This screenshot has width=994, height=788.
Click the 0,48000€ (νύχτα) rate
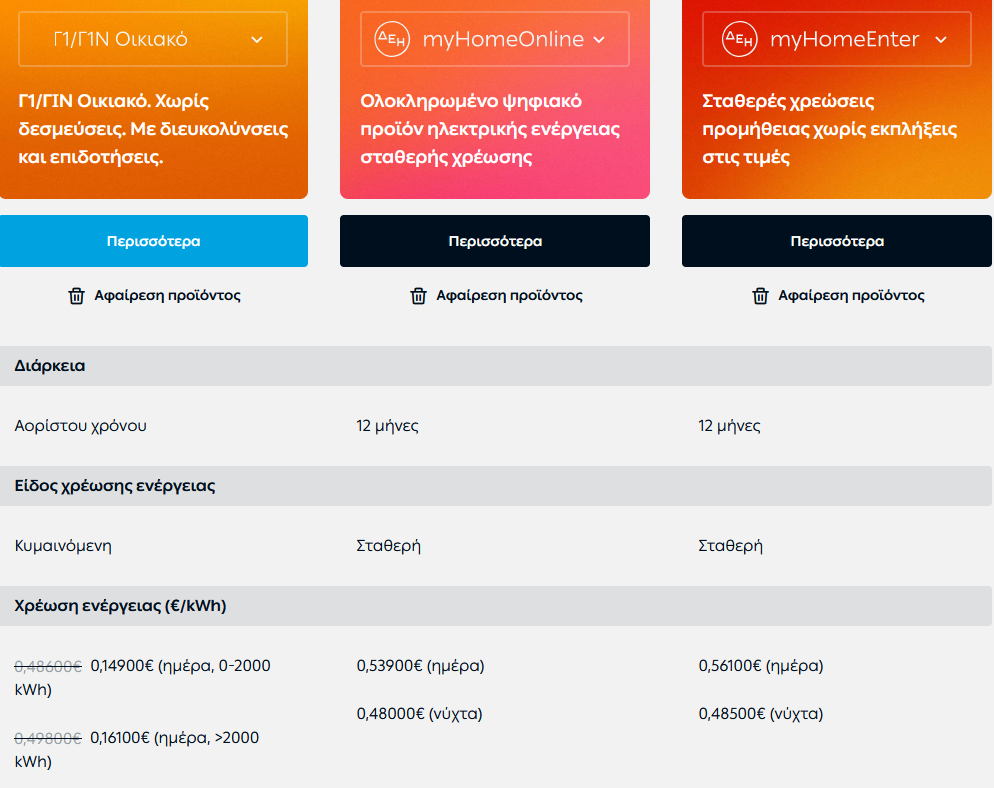point(420,714)
